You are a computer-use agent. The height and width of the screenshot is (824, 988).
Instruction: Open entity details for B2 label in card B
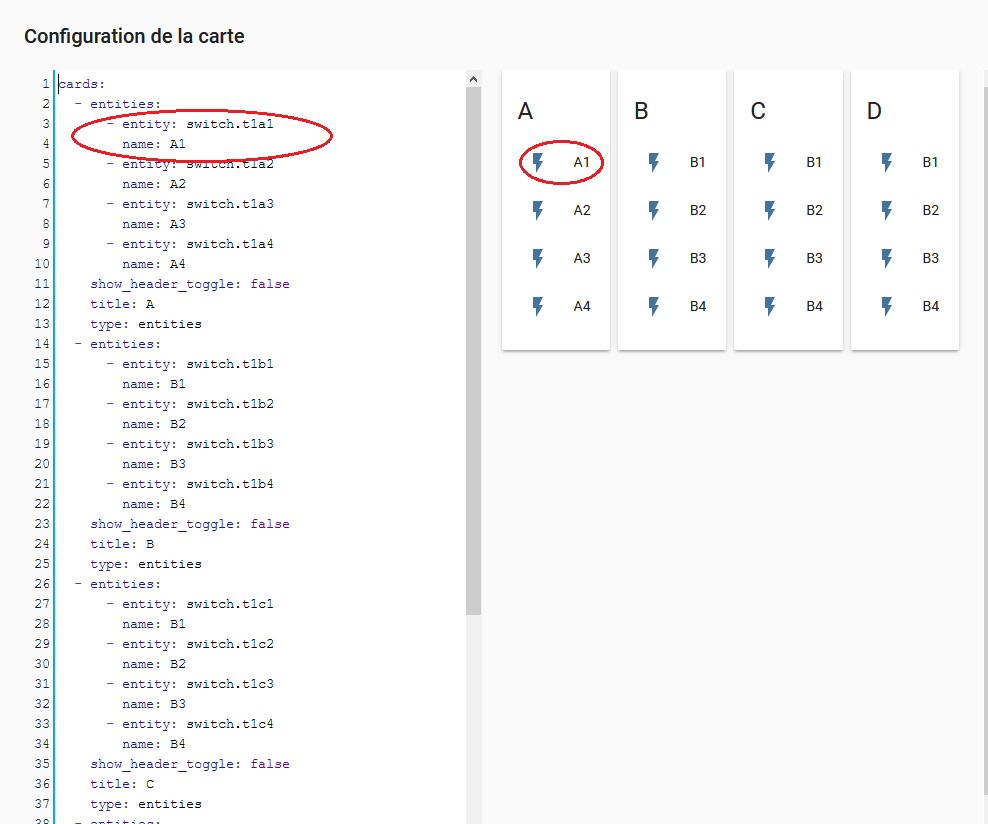[697, 210]
